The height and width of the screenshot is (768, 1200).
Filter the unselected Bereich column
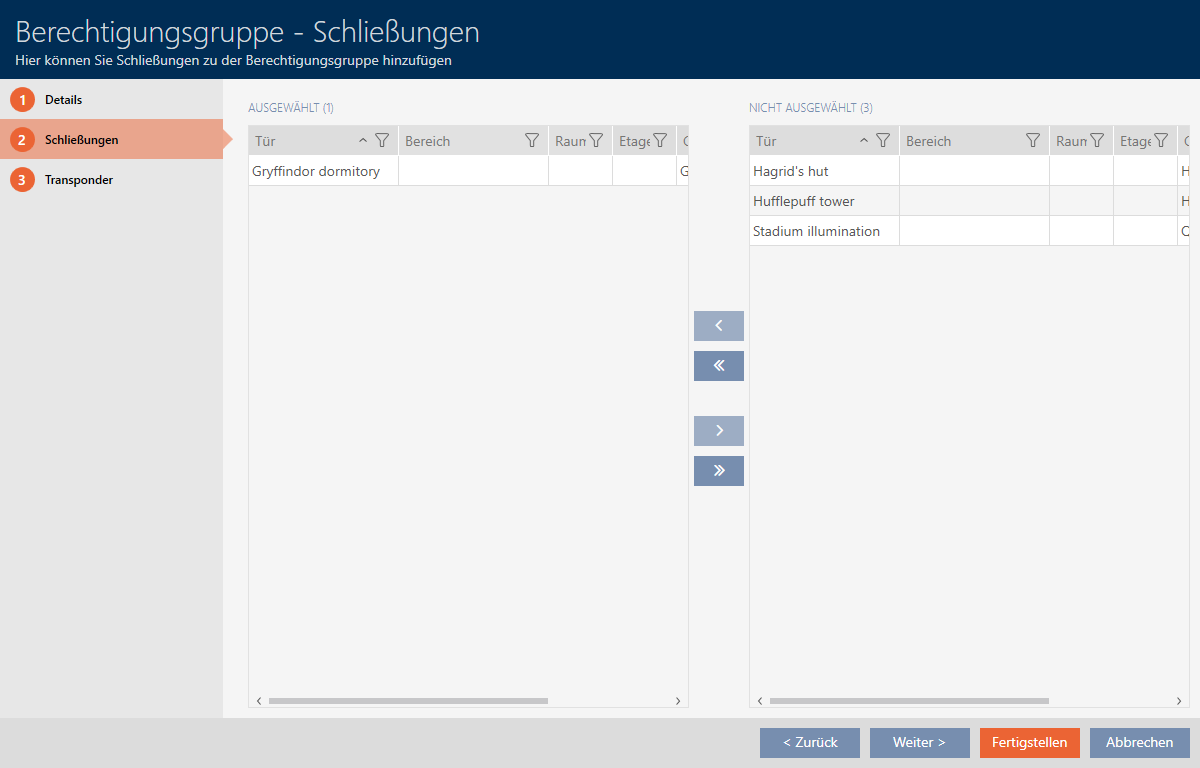coord(1033,141)
